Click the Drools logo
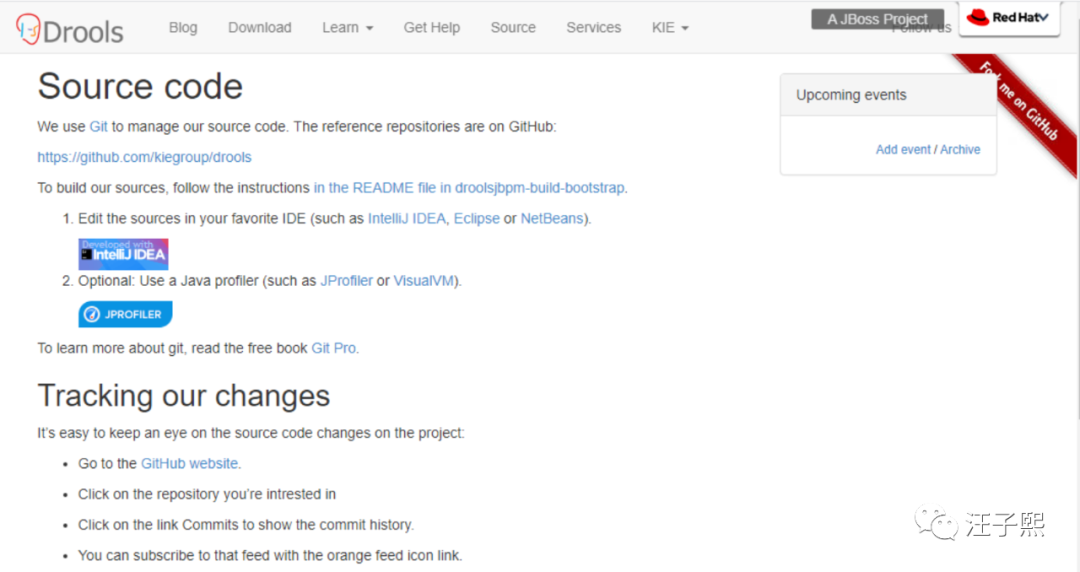 tap(70, 30)
